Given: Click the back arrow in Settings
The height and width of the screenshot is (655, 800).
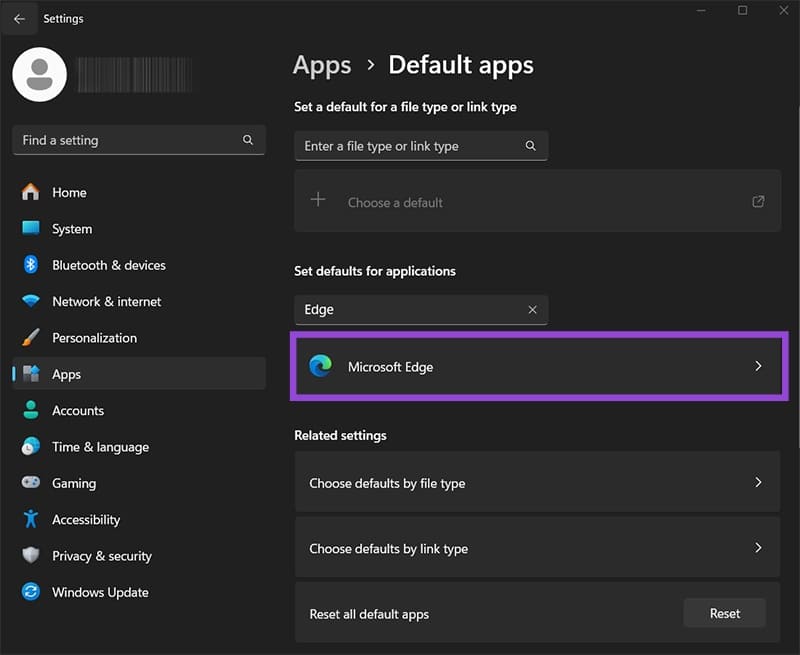Looking at the screenshot, I should (x=19, y=19).
